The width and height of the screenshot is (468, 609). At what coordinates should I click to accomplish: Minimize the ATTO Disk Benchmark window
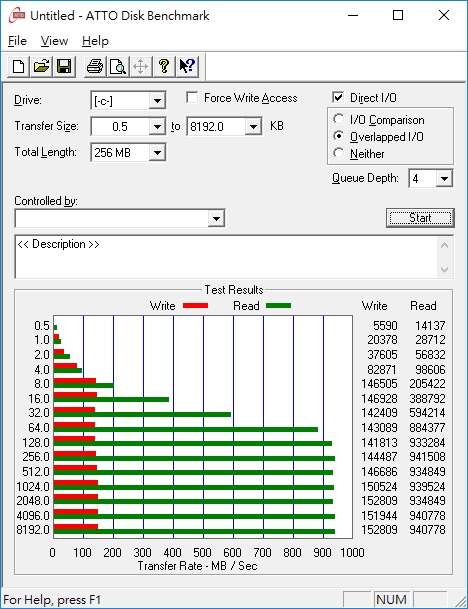click(353, 16)
